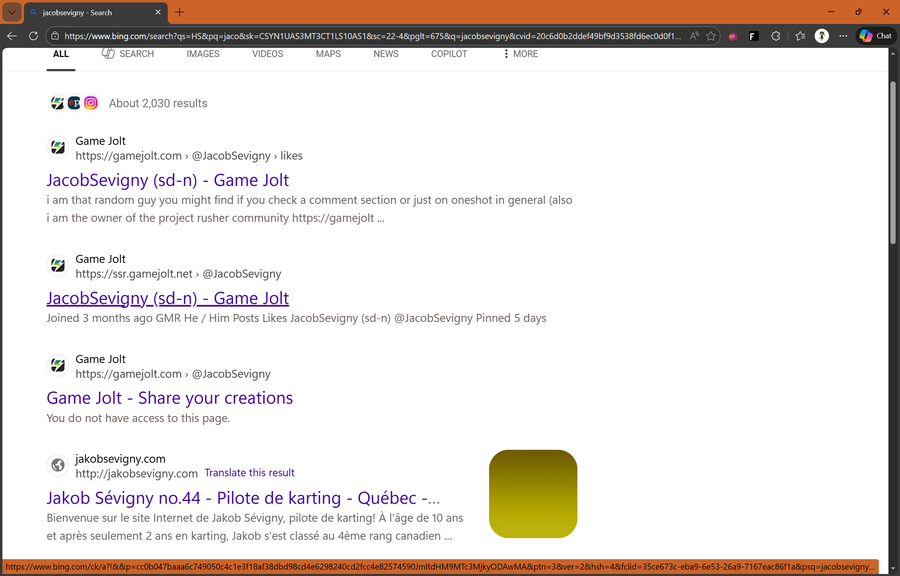Close the jacobsevigny - Search tab
Image resolution: width=900 pixels, height=576 pixels.
pos(158,12)
